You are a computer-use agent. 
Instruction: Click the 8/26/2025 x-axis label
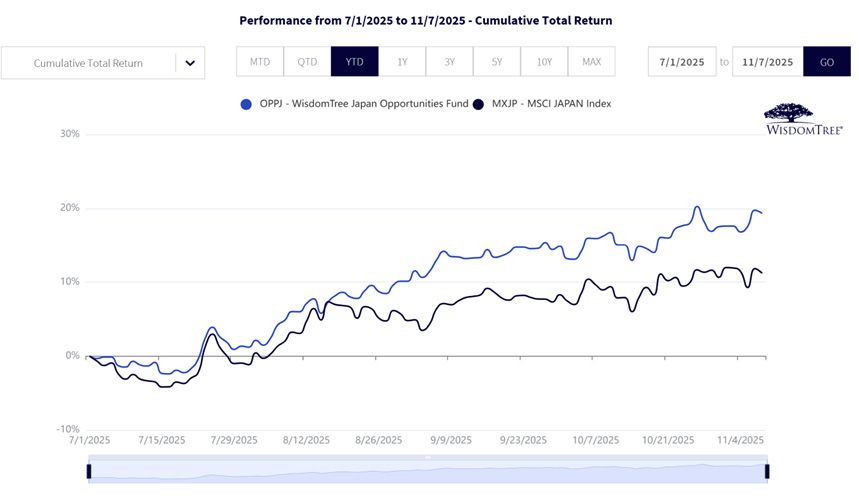coord(379,440)
